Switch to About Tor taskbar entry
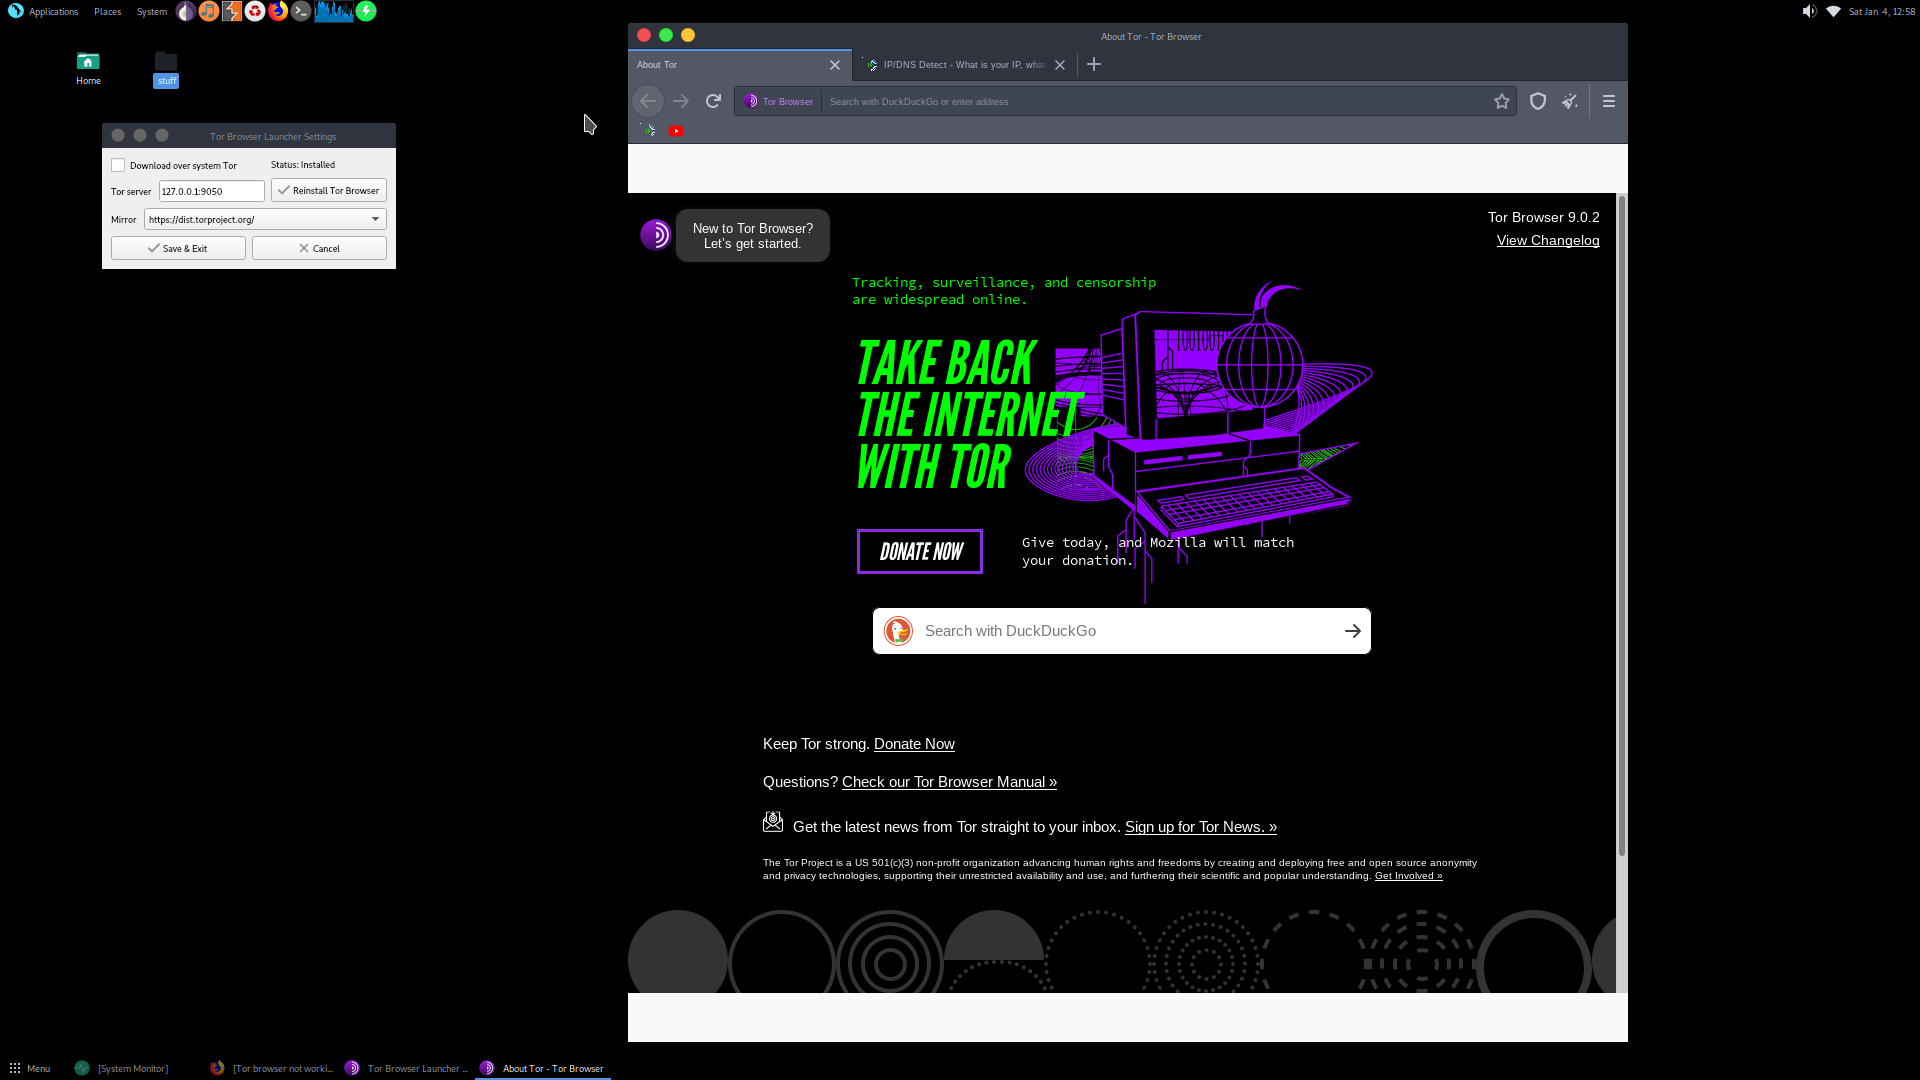The height and width of the screenshot is (1080, 1920). pos(543,1068)
